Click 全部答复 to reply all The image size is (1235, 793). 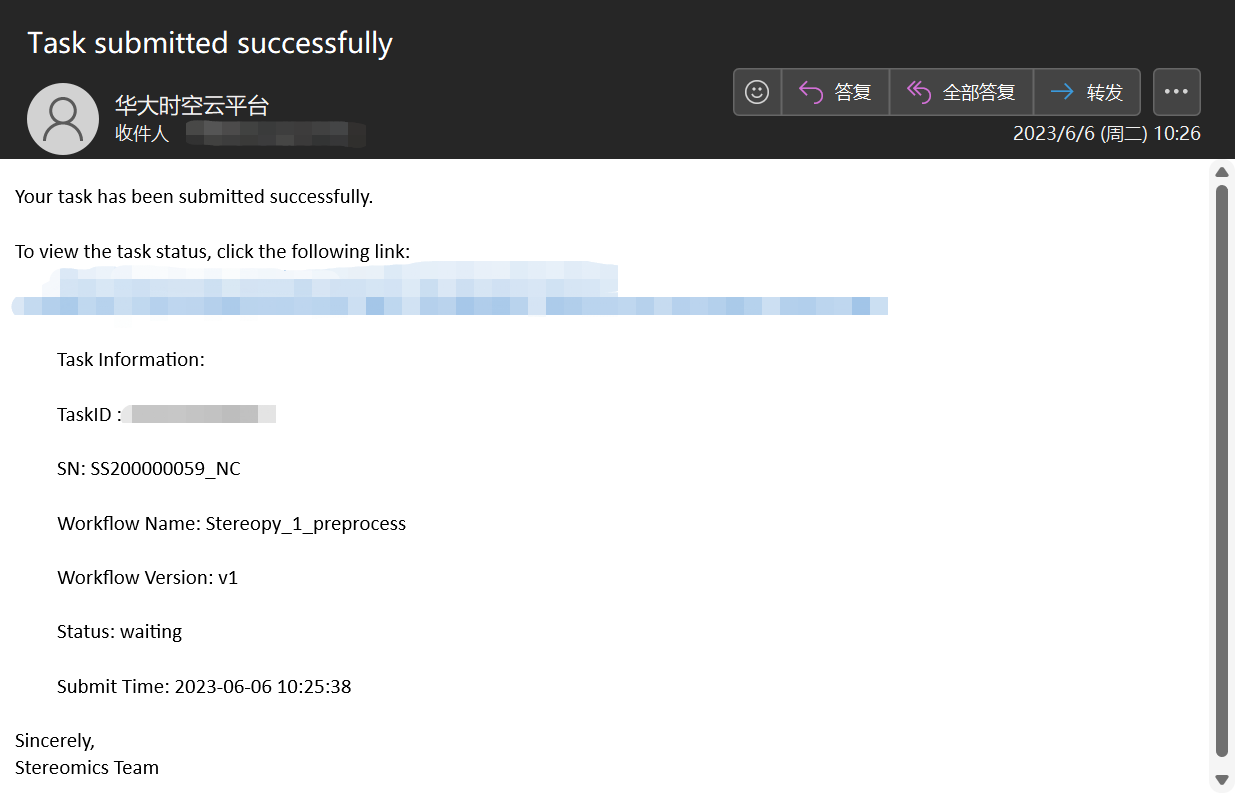click(x=961, y=92)
